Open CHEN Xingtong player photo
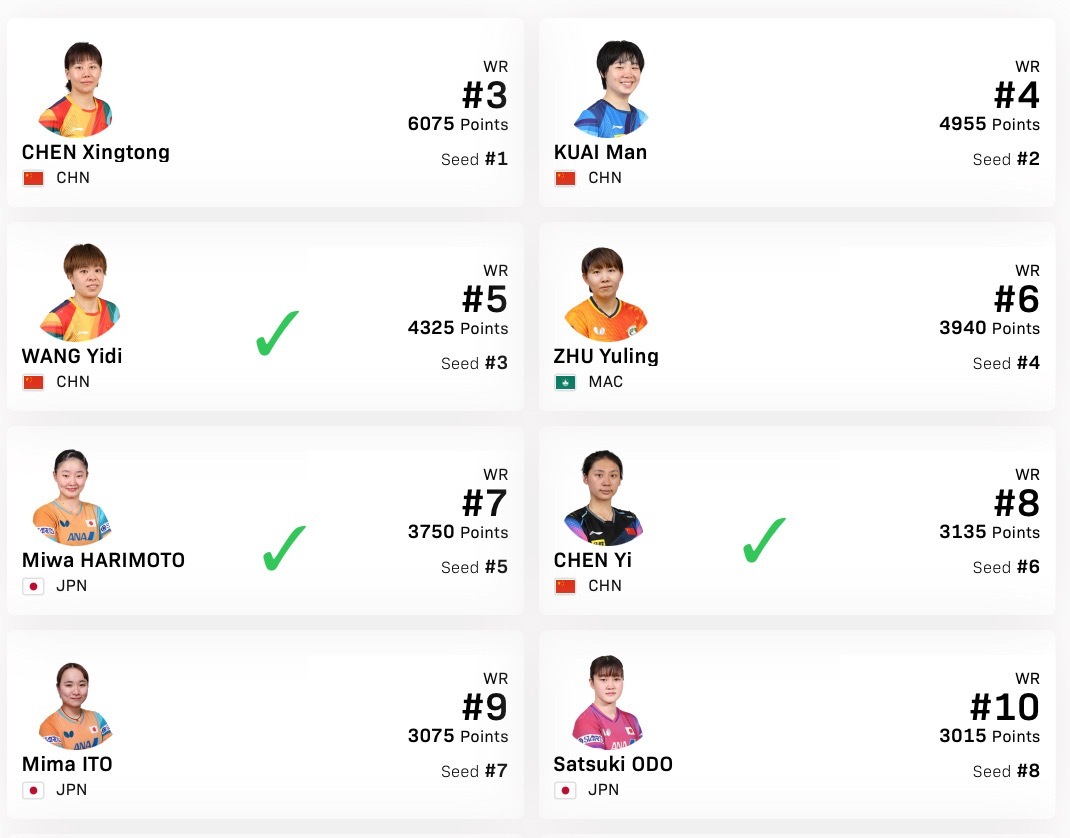The height and width of the screenshot is (838, 1070). (x=76, y=89)
